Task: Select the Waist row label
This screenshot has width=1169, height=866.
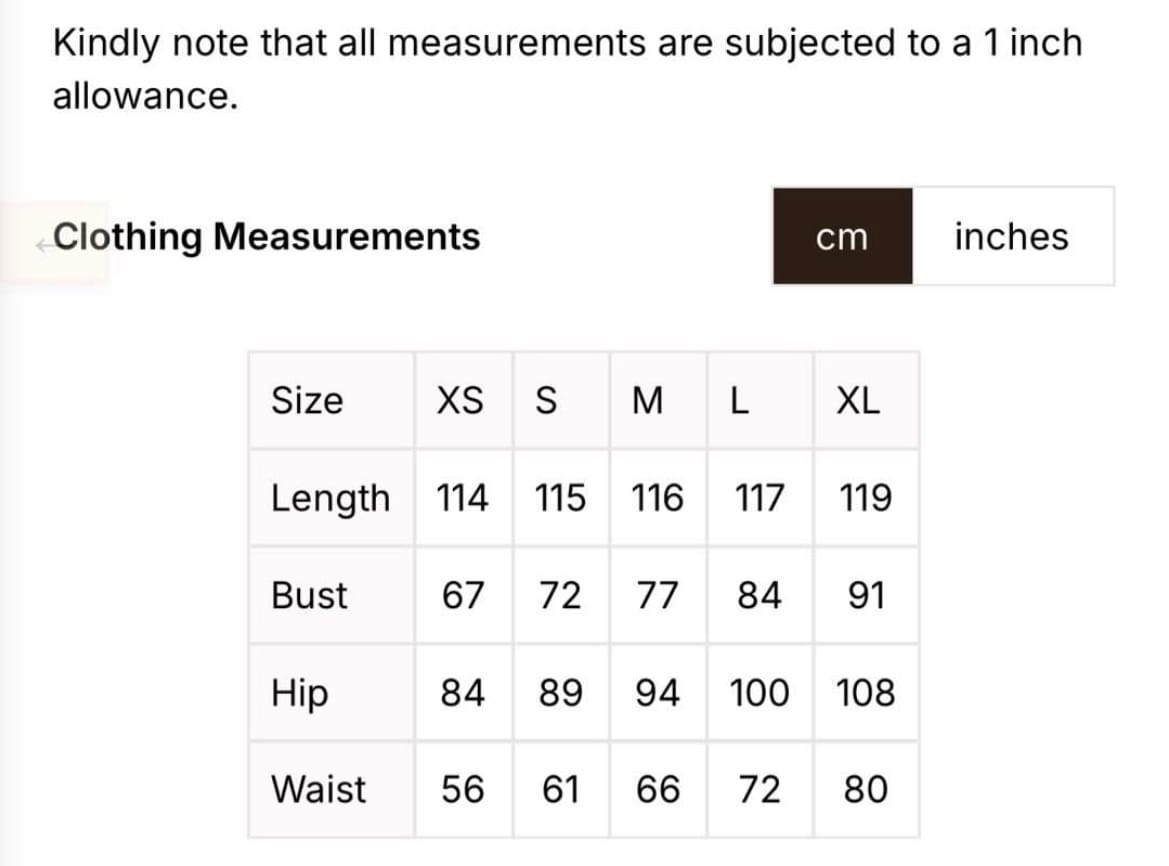Action: click(x=319, y=790)
